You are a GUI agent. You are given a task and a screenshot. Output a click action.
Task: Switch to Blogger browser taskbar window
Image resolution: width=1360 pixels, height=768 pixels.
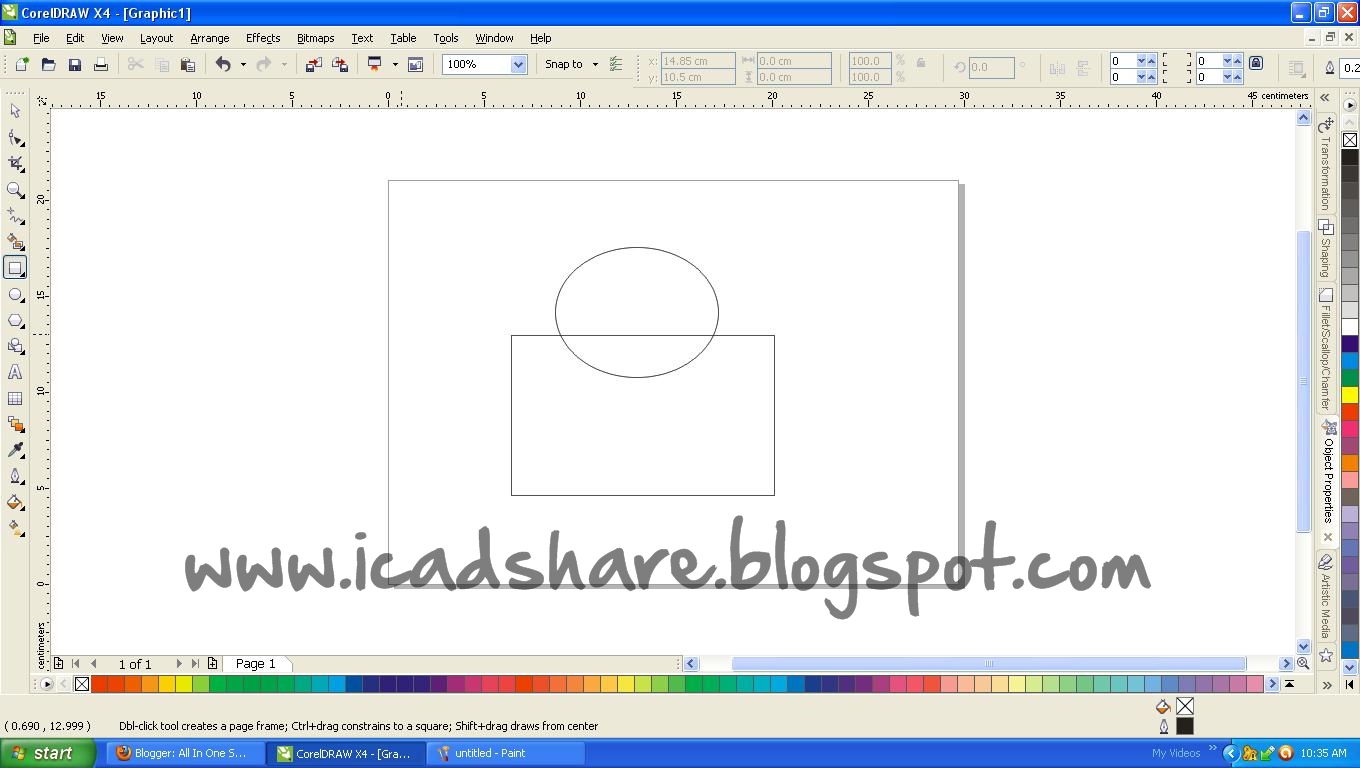click(x=186, y=753)
